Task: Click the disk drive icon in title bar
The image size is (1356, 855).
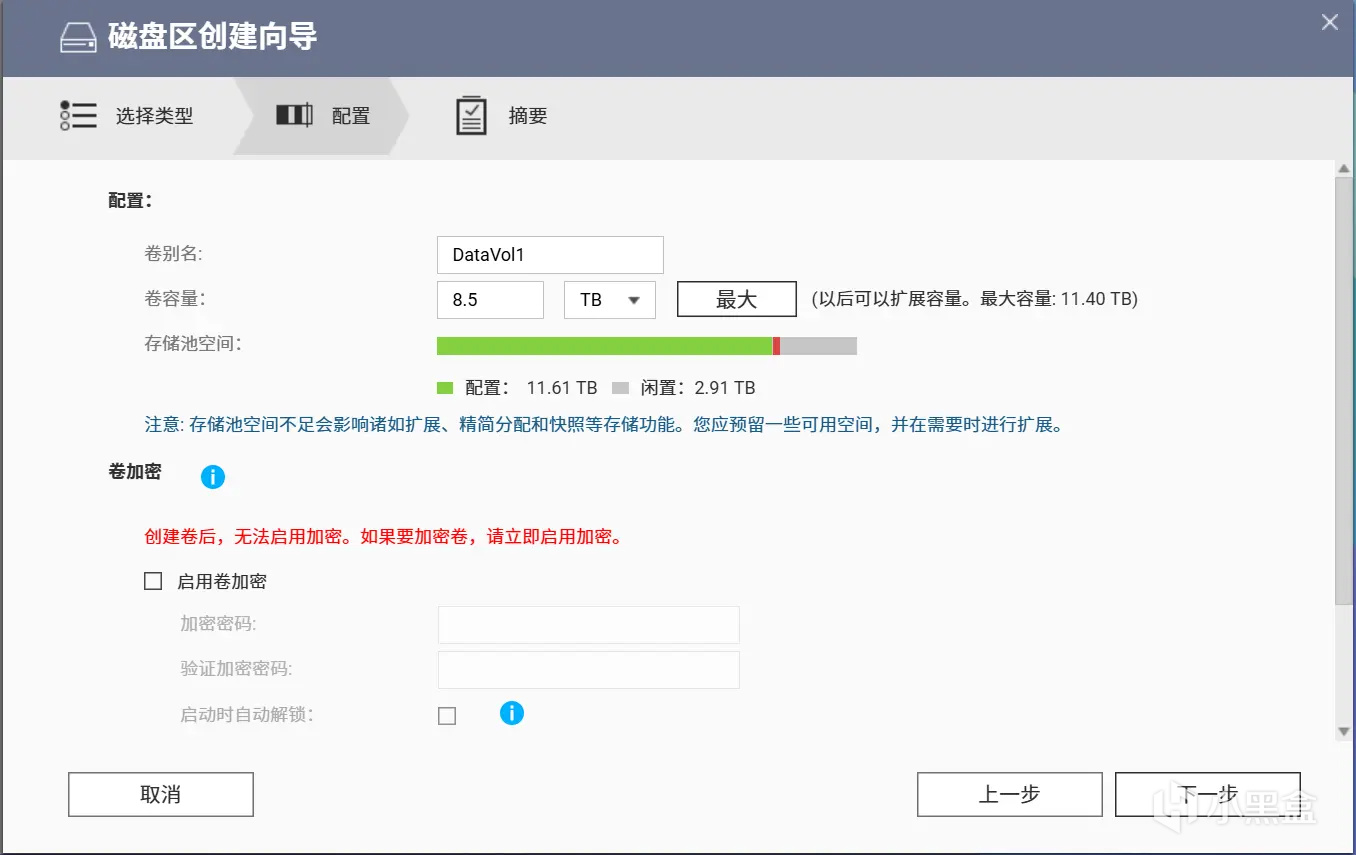Action: click(79, 38)
